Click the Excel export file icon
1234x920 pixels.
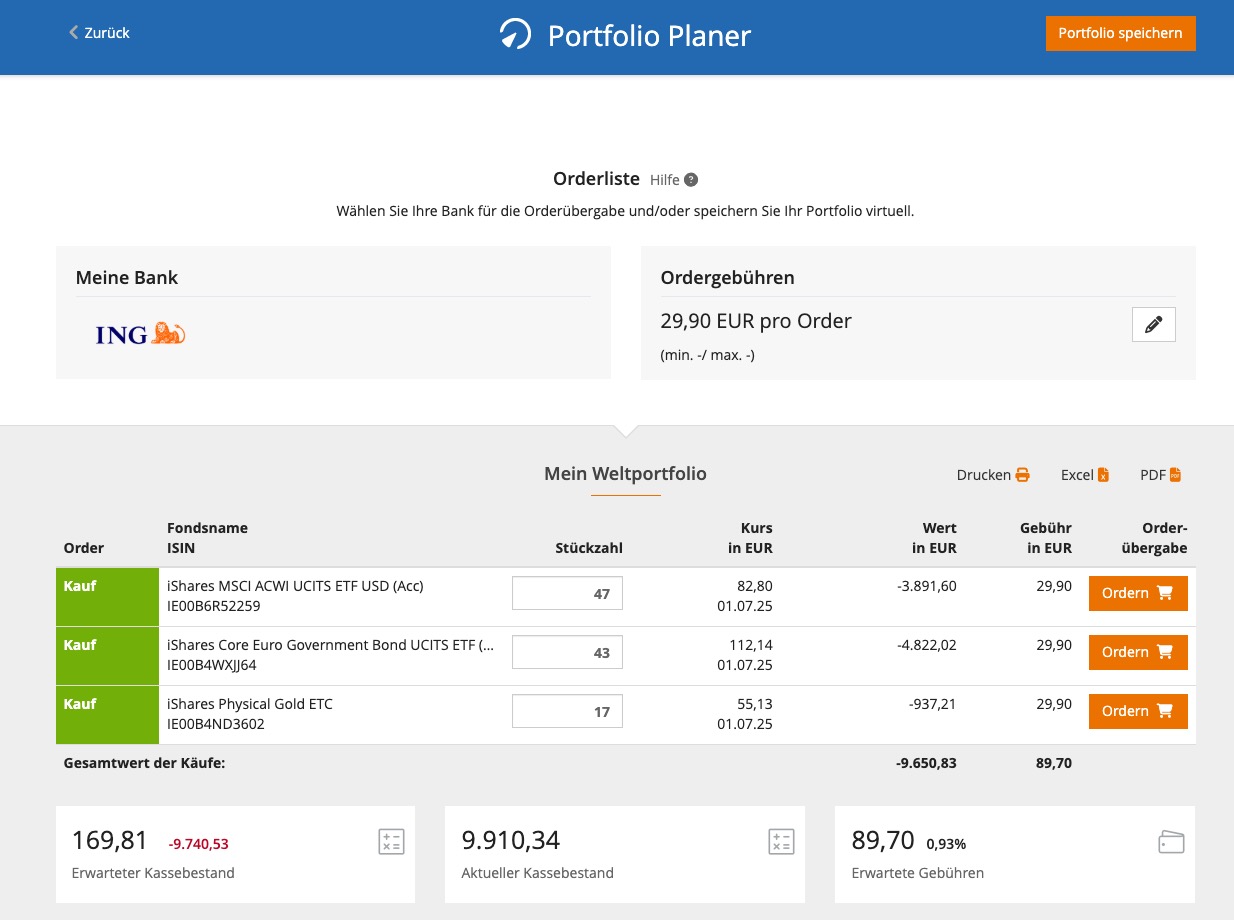(1103, 475)
